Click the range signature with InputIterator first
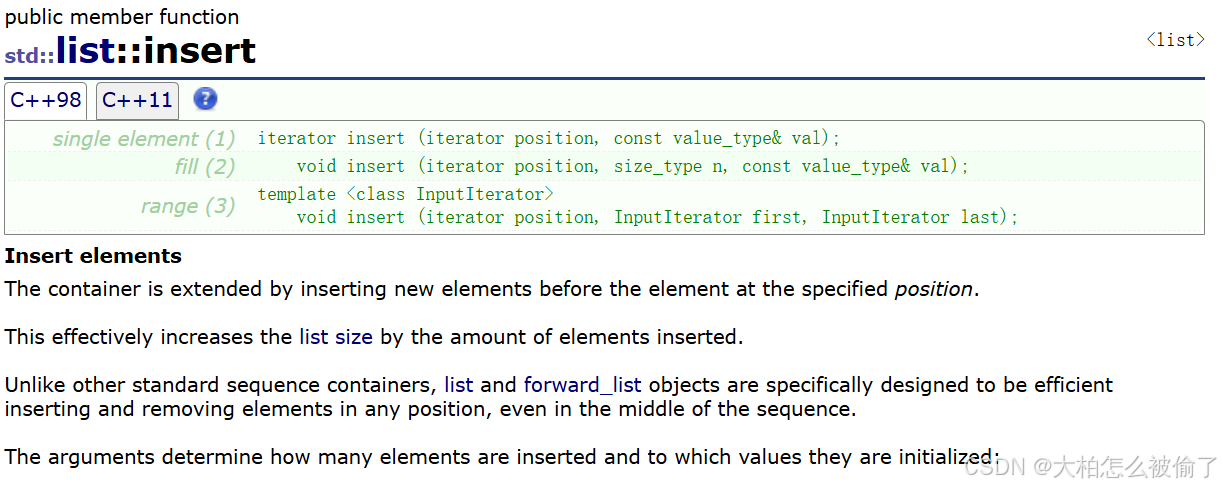The image size is (1223, 486). pyautogui.click(x=657, y=217)
